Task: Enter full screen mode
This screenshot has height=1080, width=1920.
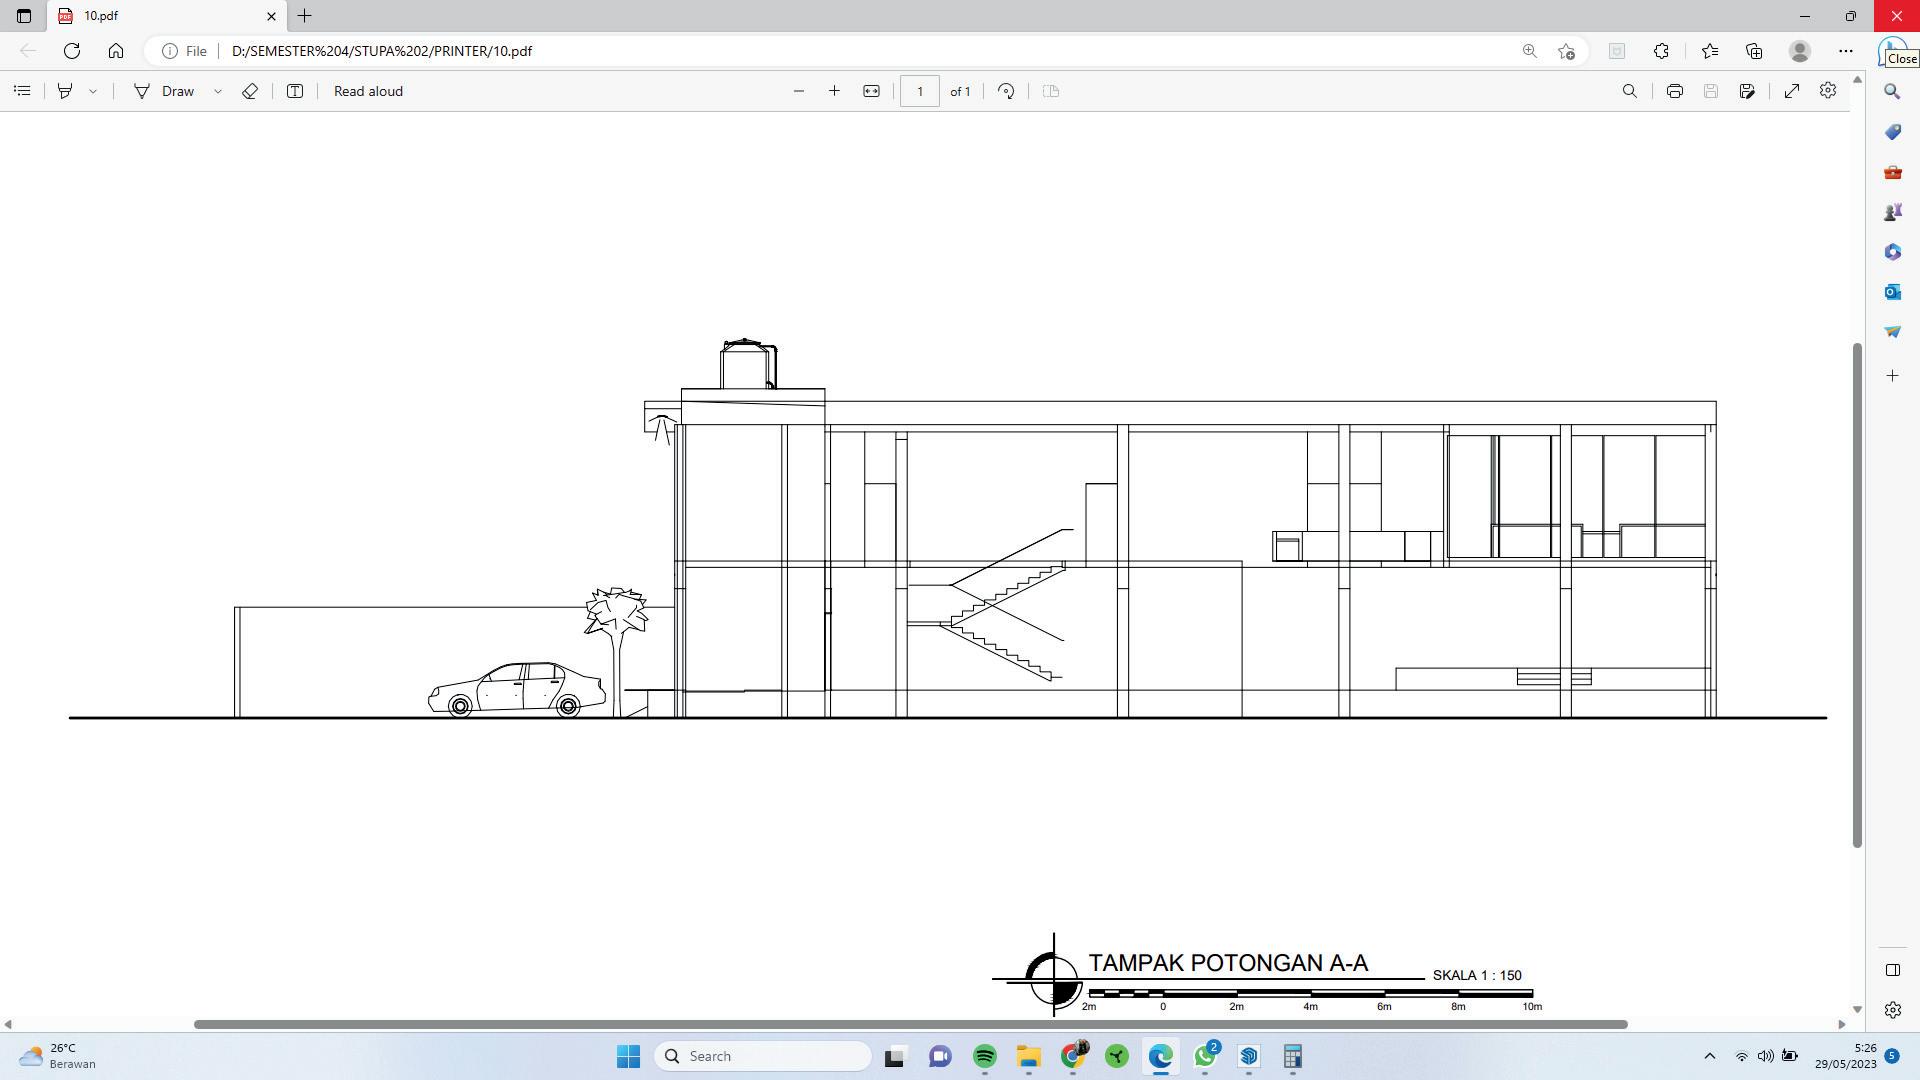Action: pos(1792,91)
